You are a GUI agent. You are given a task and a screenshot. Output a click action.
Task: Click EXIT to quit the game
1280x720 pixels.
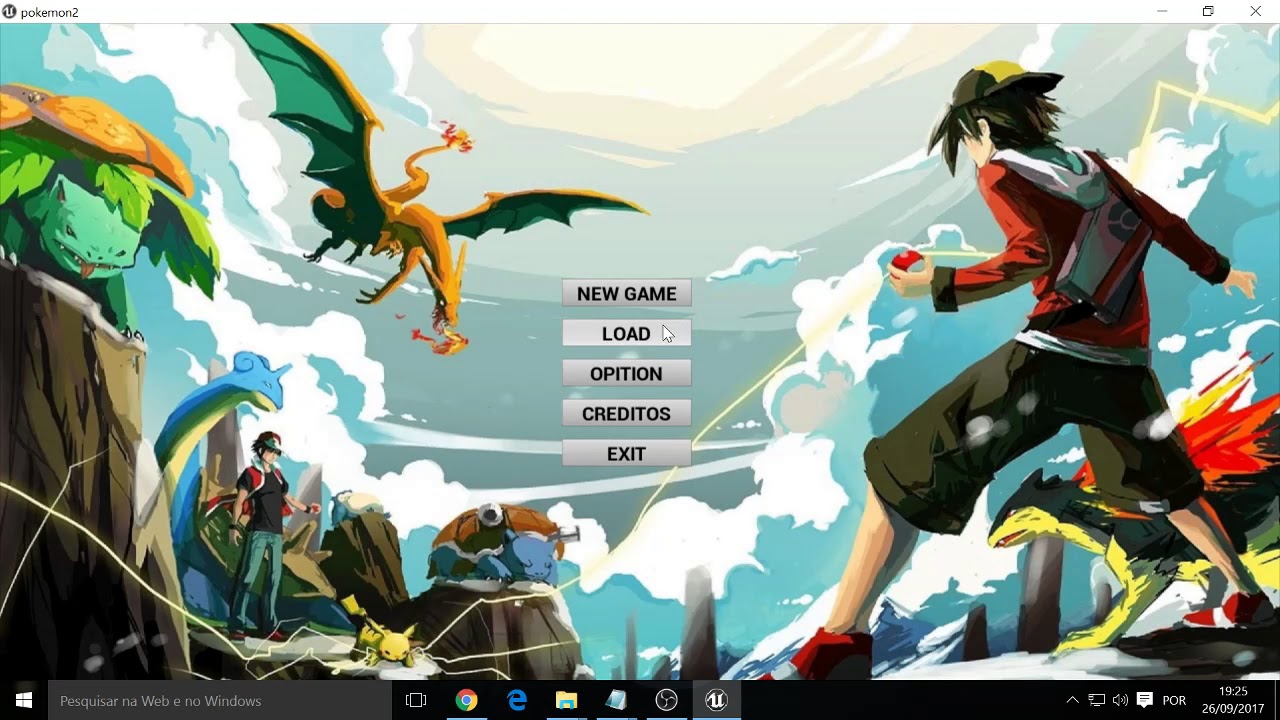coord(627,452)
